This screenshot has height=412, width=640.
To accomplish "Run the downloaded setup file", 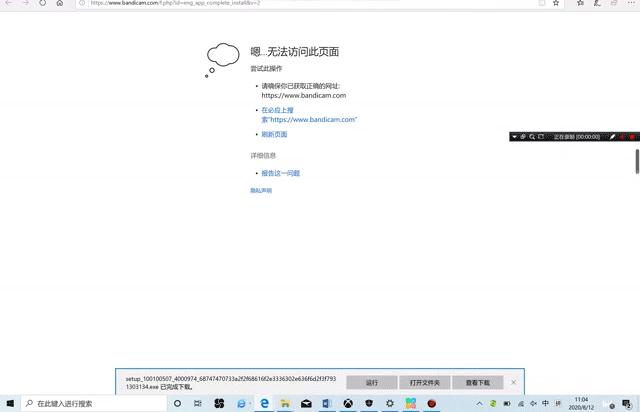I will (x=372, y=383).
